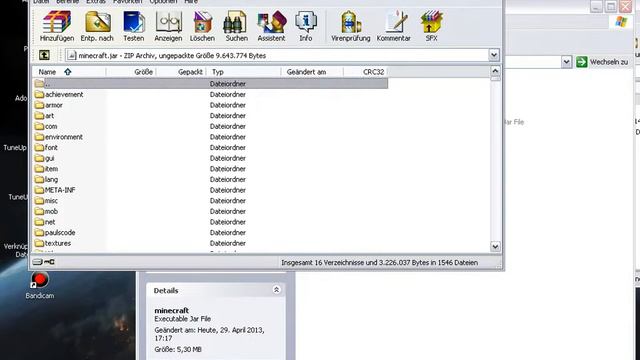Sort list by Größe column
Viewport: 640px width, 360px height.
pyautogui.click(x=131, y=72)
